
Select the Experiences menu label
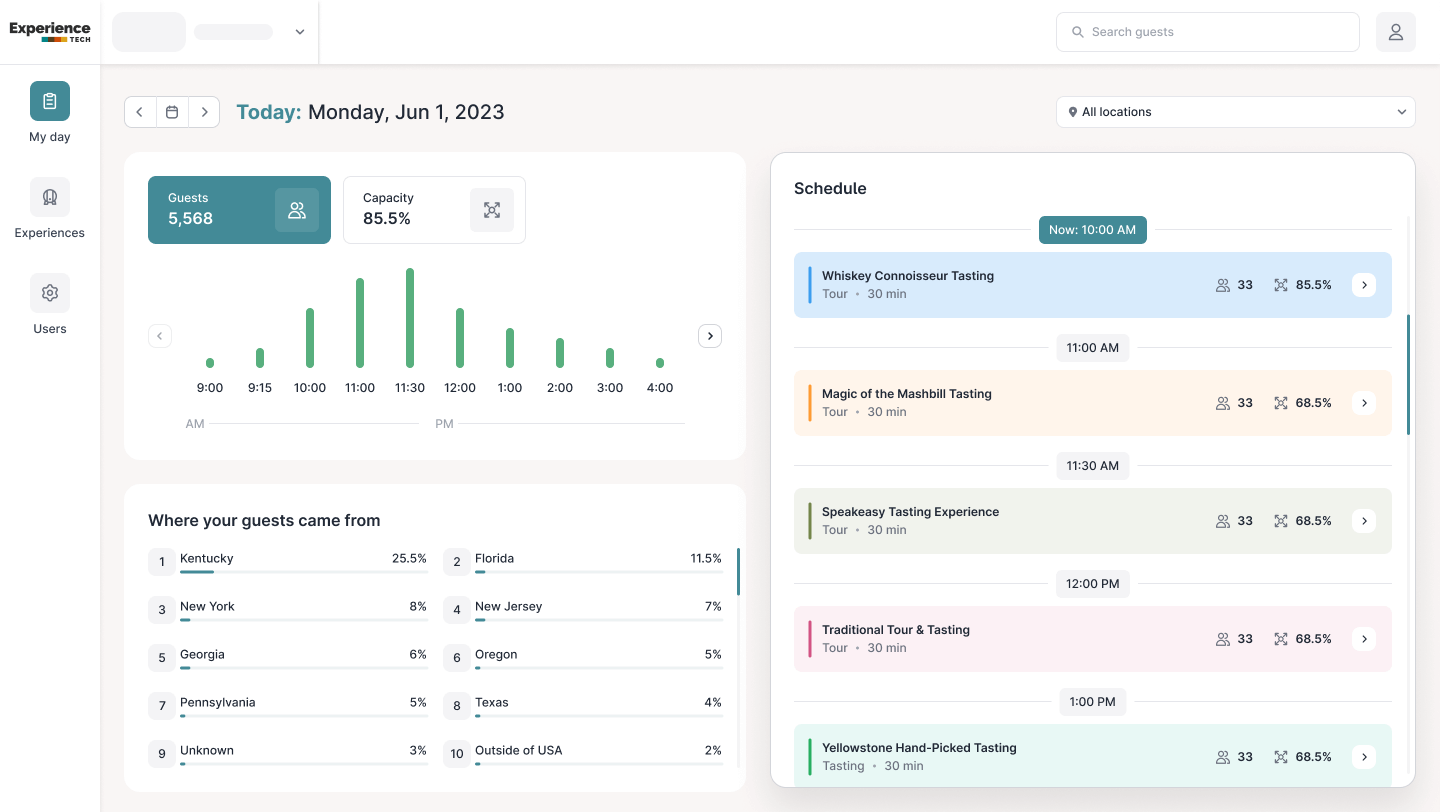(50, 233)
